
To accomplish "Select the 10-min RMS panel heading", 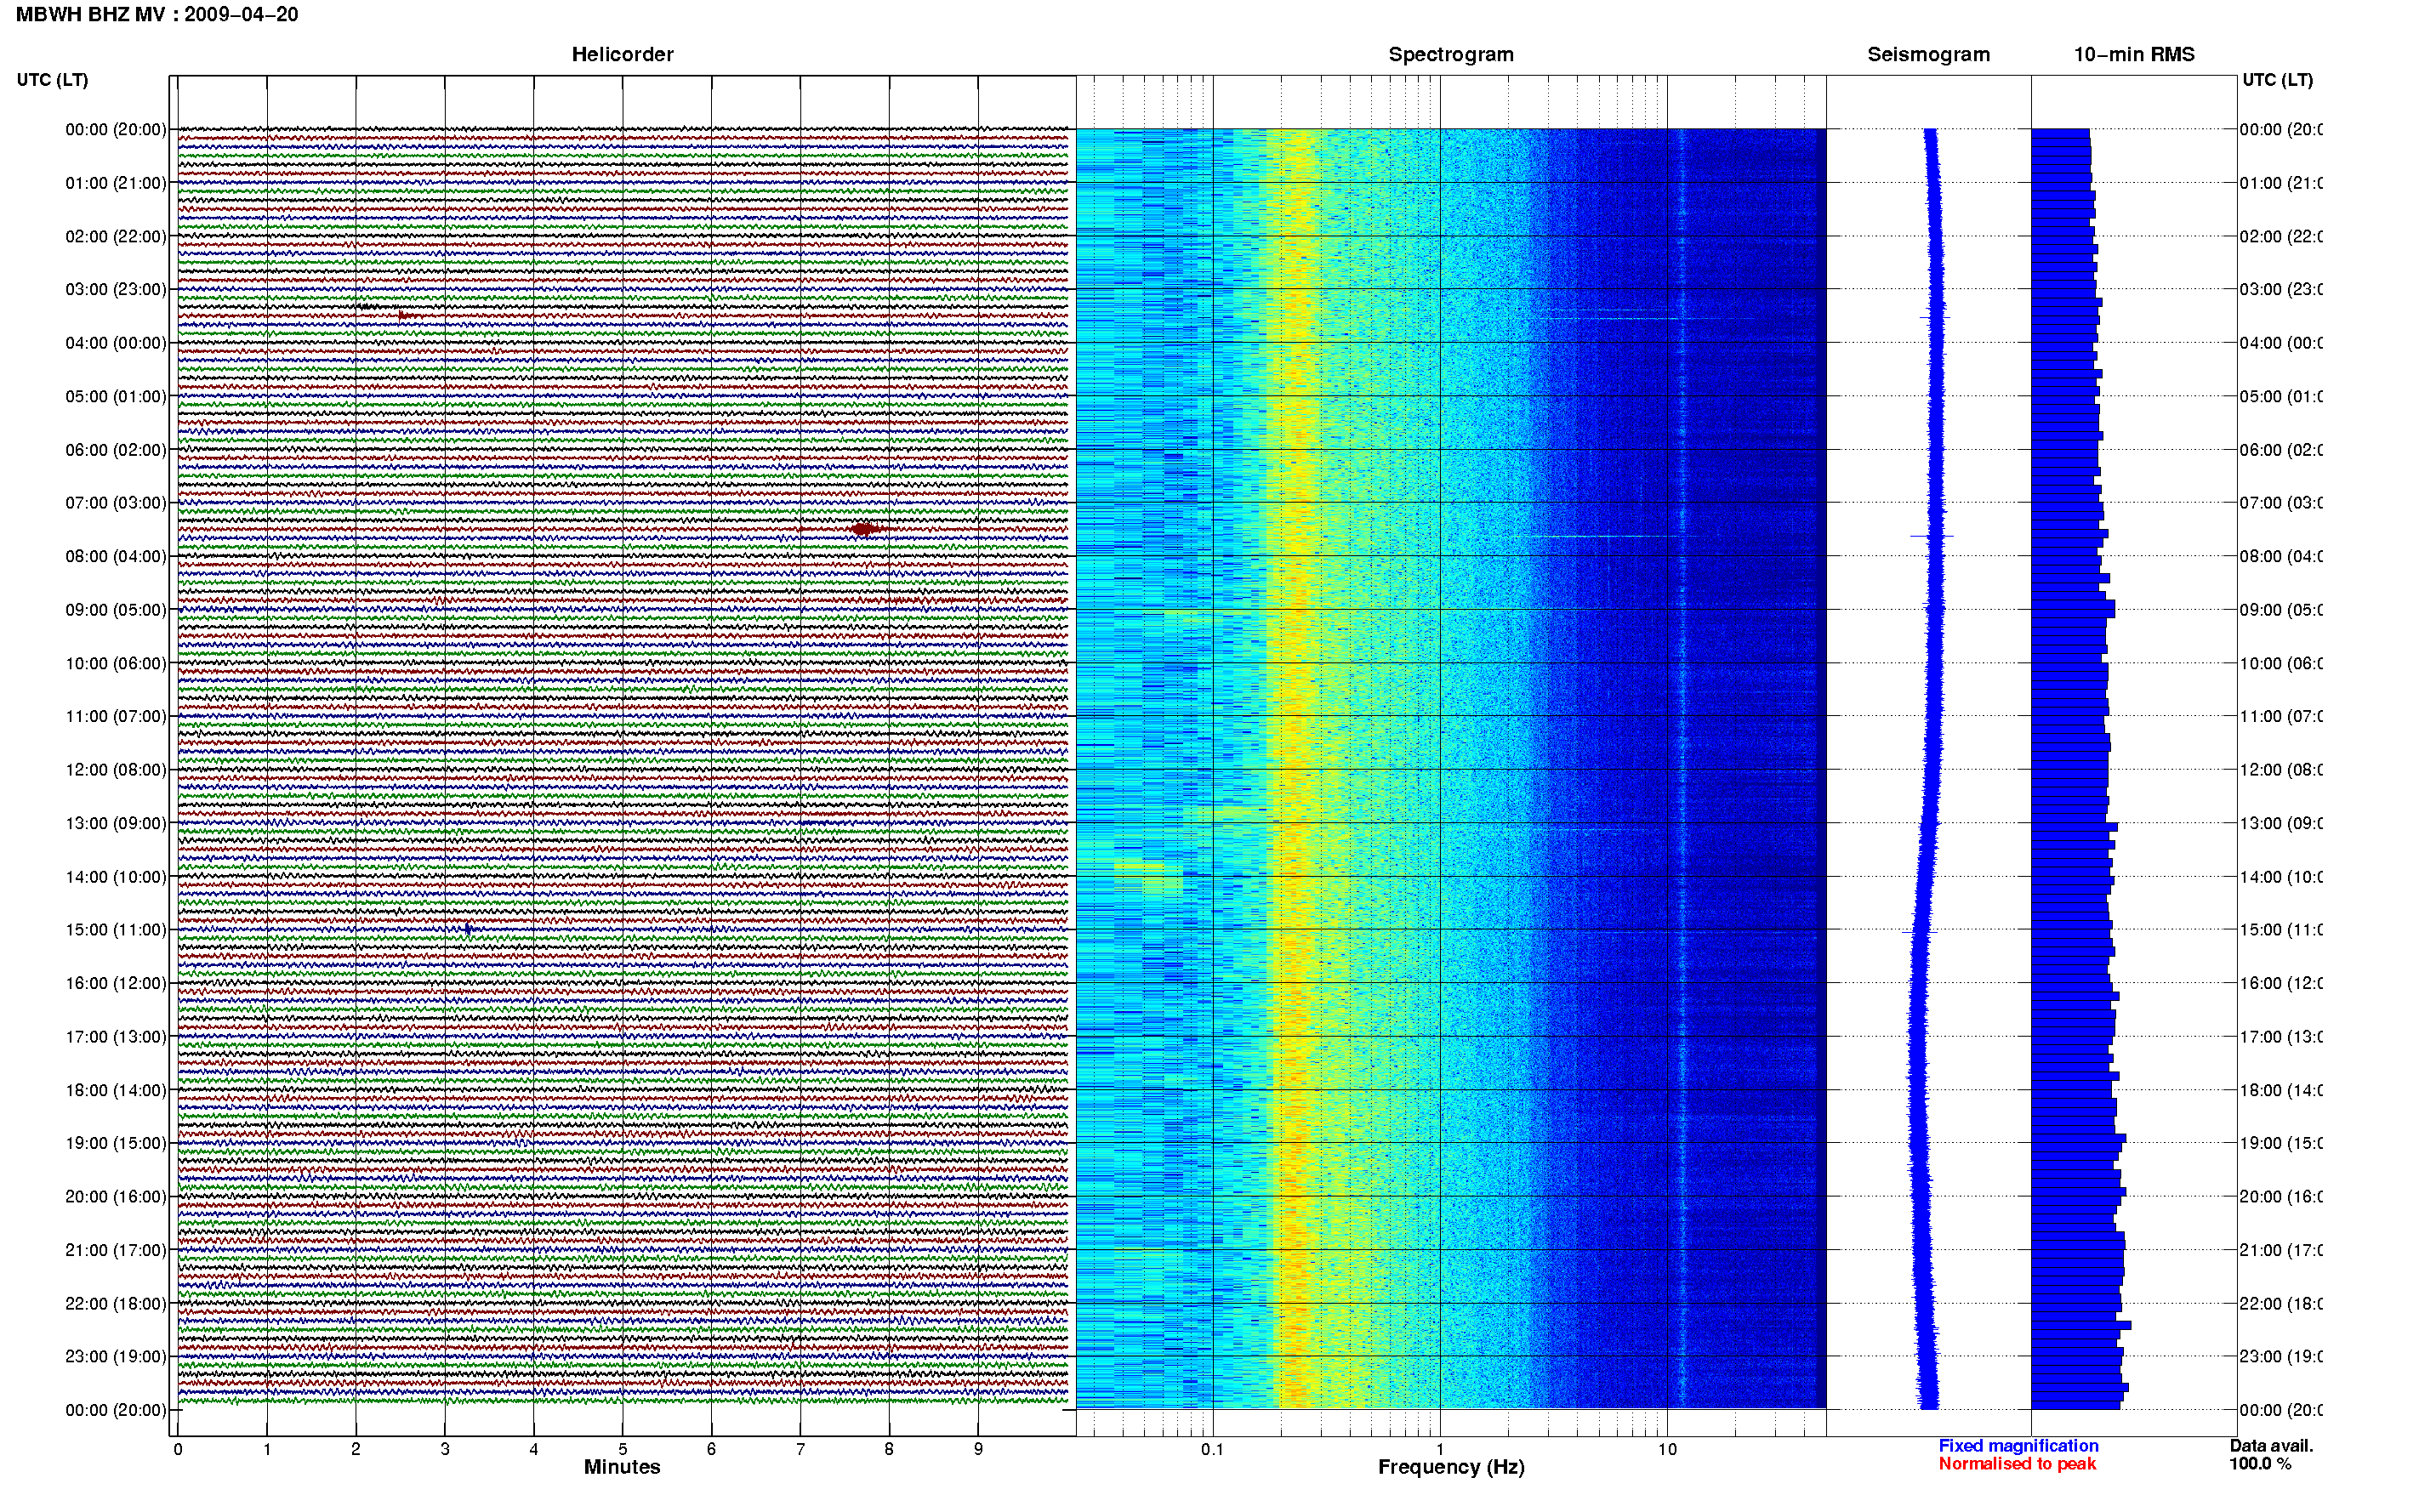I will tap(2134, 54).
